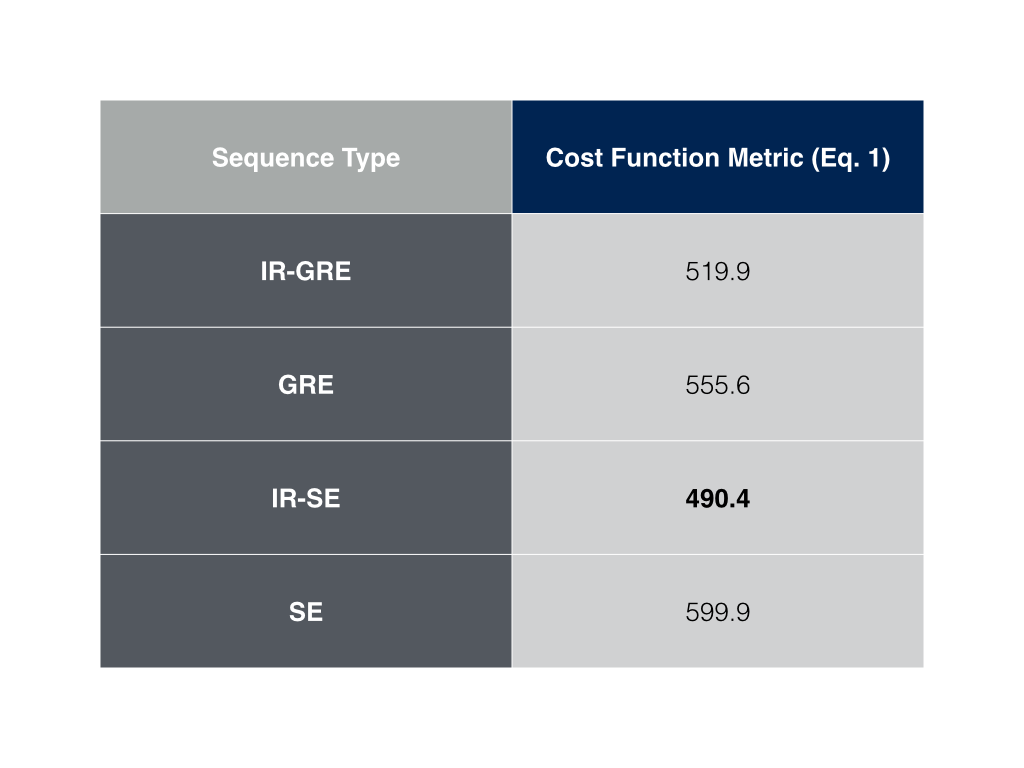Viewport: 1024px width, 768px height.
Task: Select the 599.9 value cell
Action: pyautogui.click(x=717, y=612)
